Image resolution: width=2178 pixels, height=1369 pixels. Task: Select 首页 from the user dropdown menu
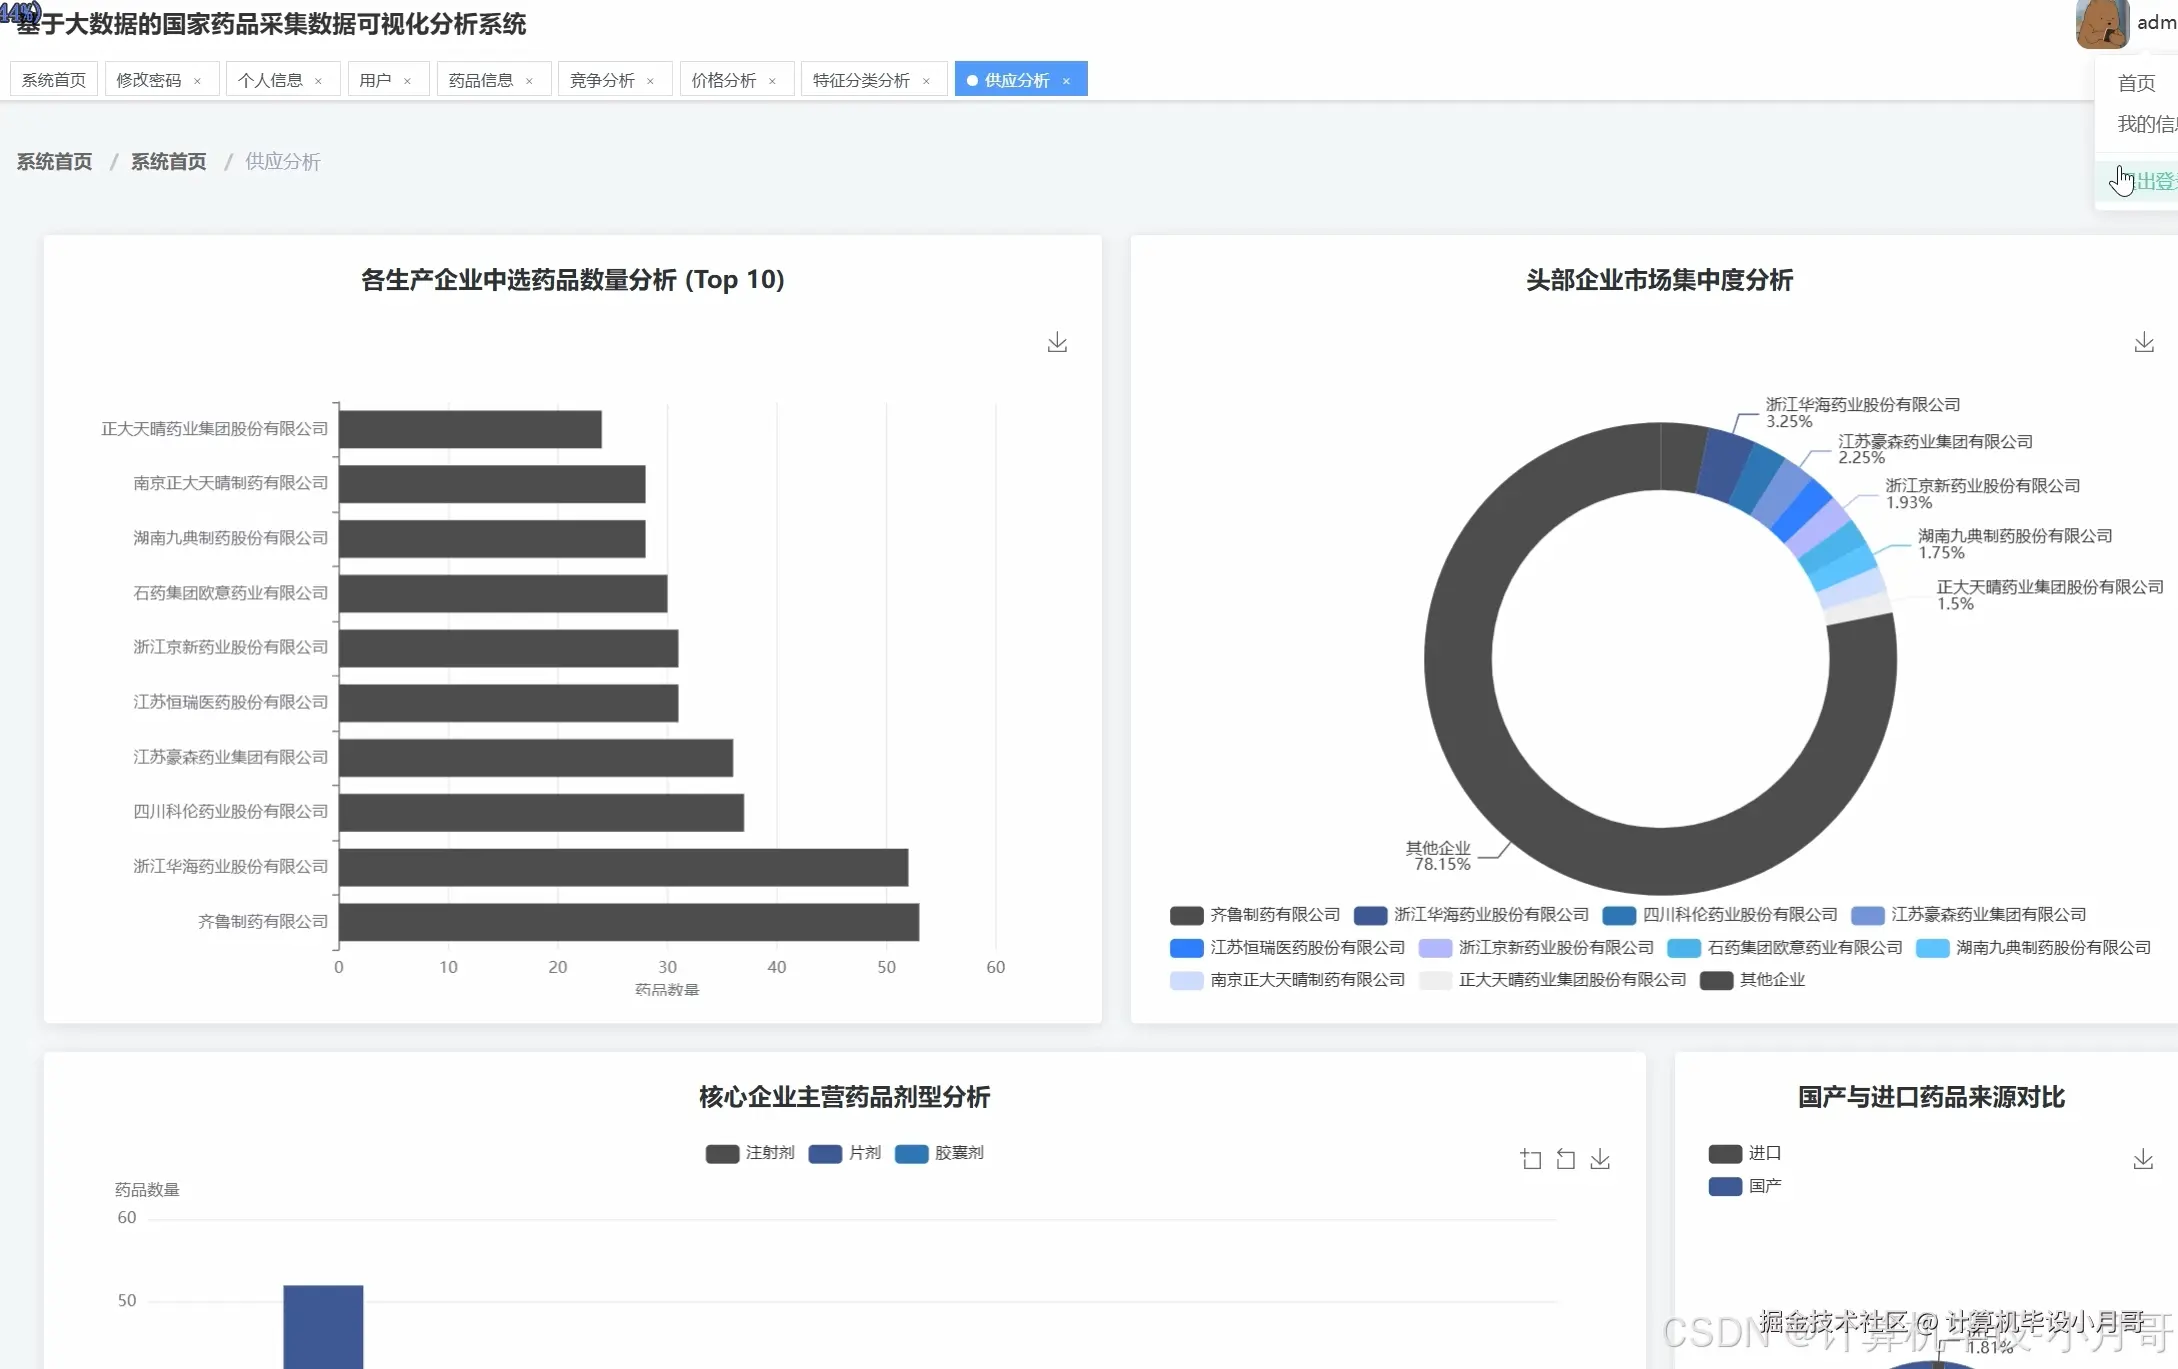pyautogui.click(x=2137, y=83)
